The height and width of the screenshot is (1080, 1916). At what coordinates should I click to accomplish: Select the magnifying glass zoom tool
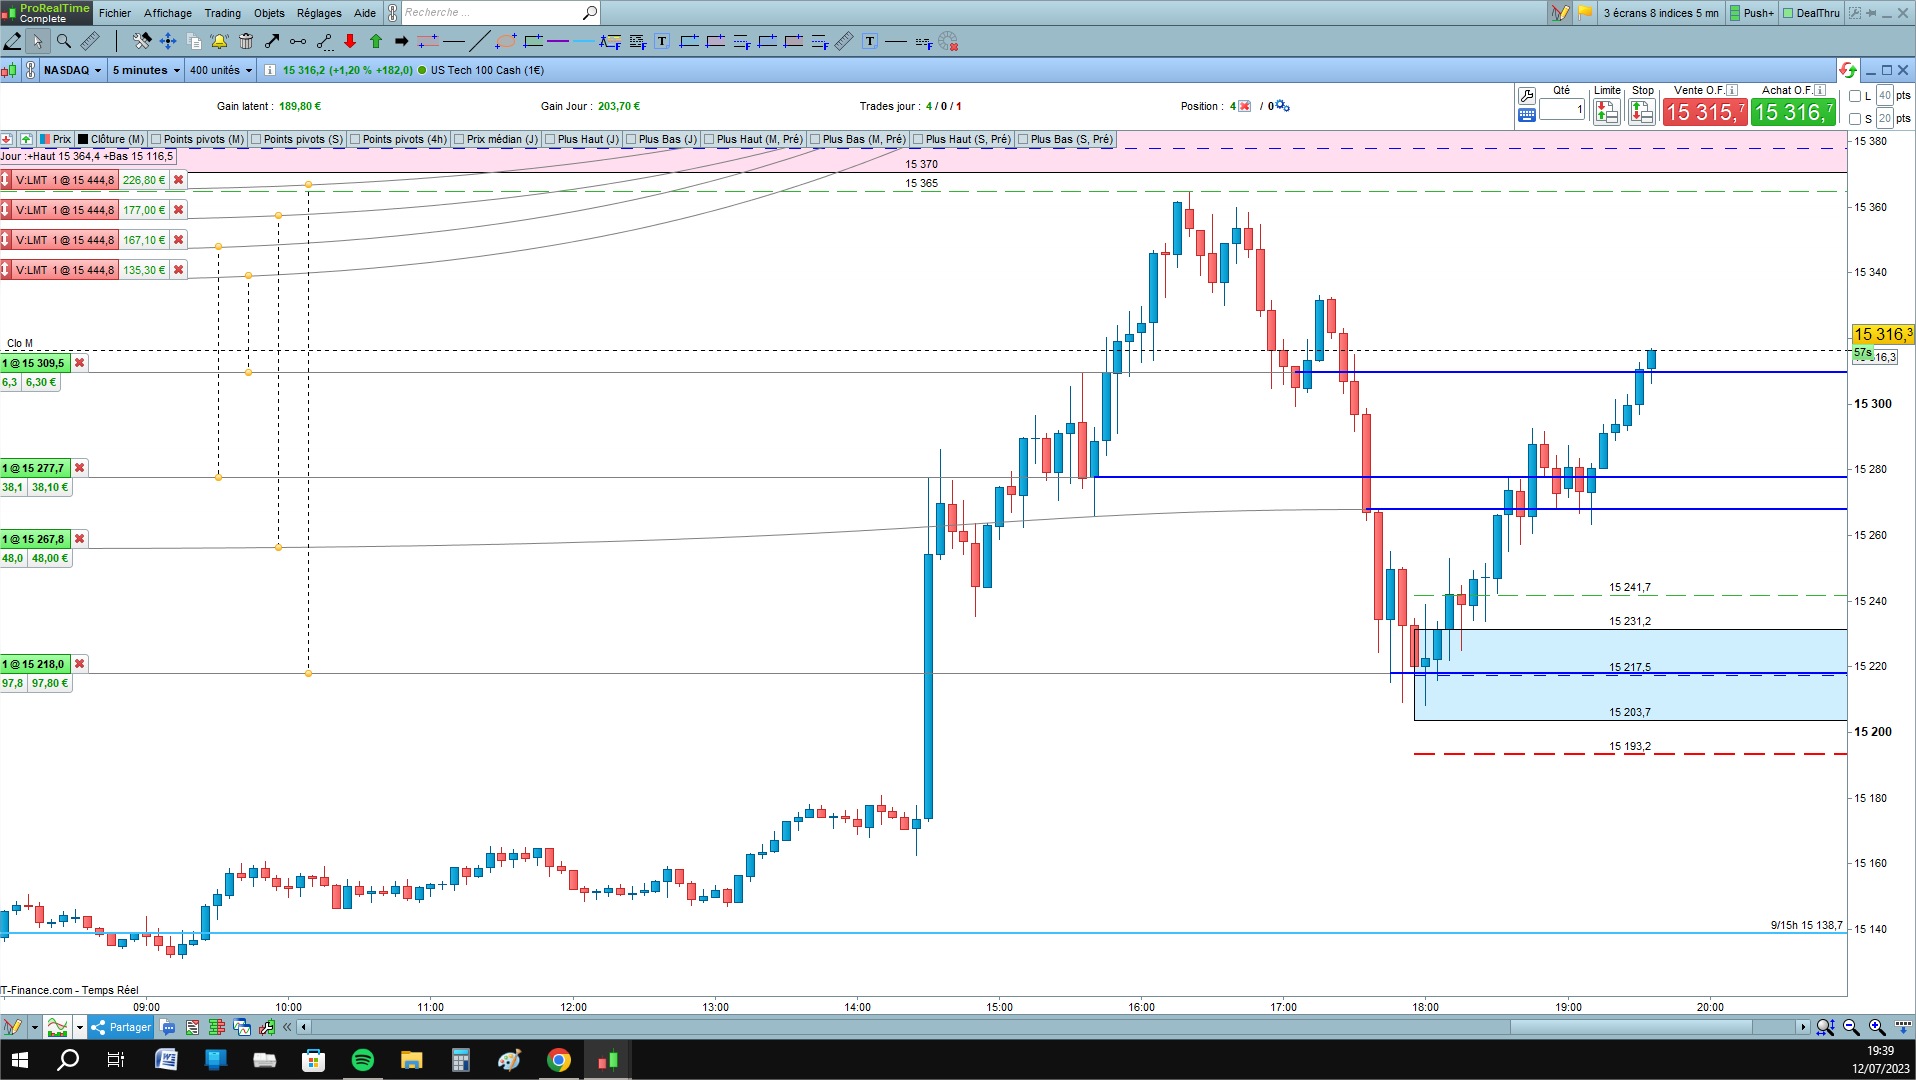point(64,41)
